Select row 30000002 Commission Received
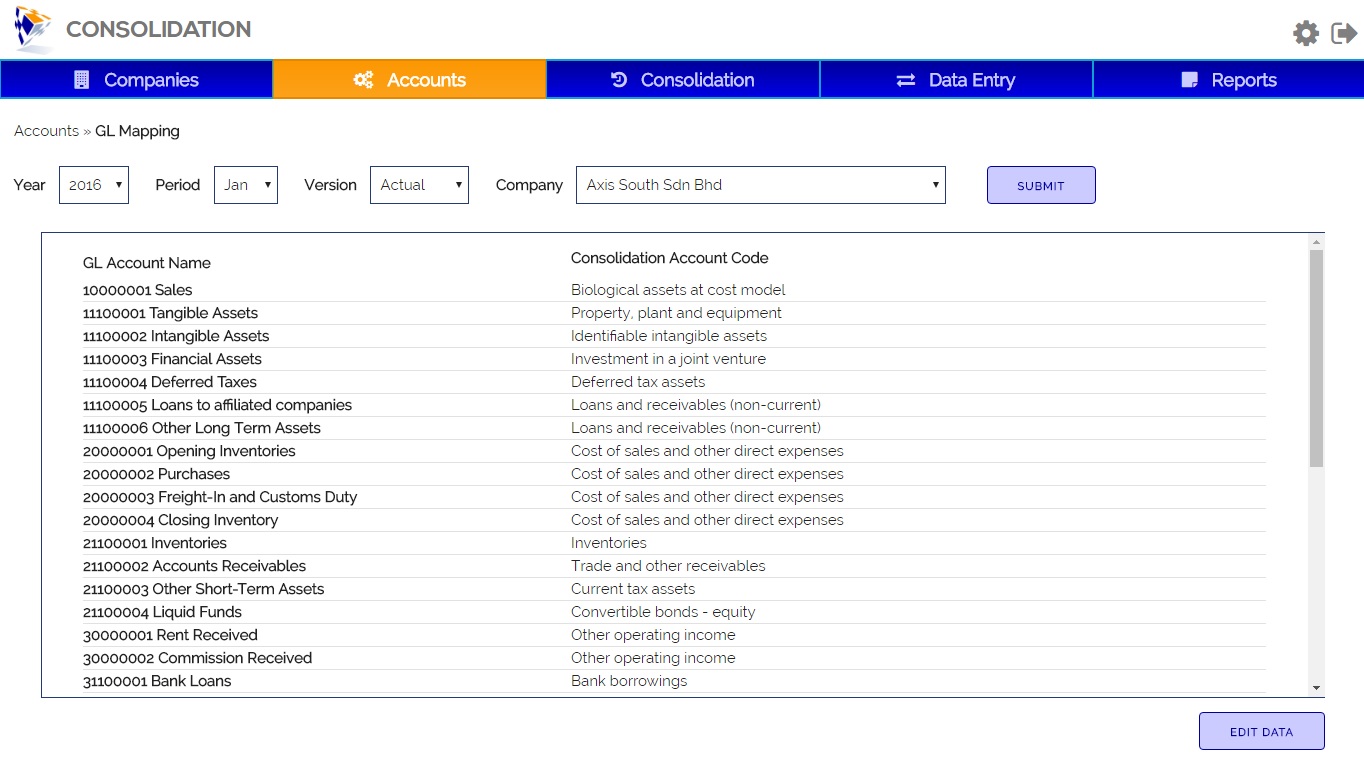Viewport: 1364px width, 766px height. coord(674,658)
